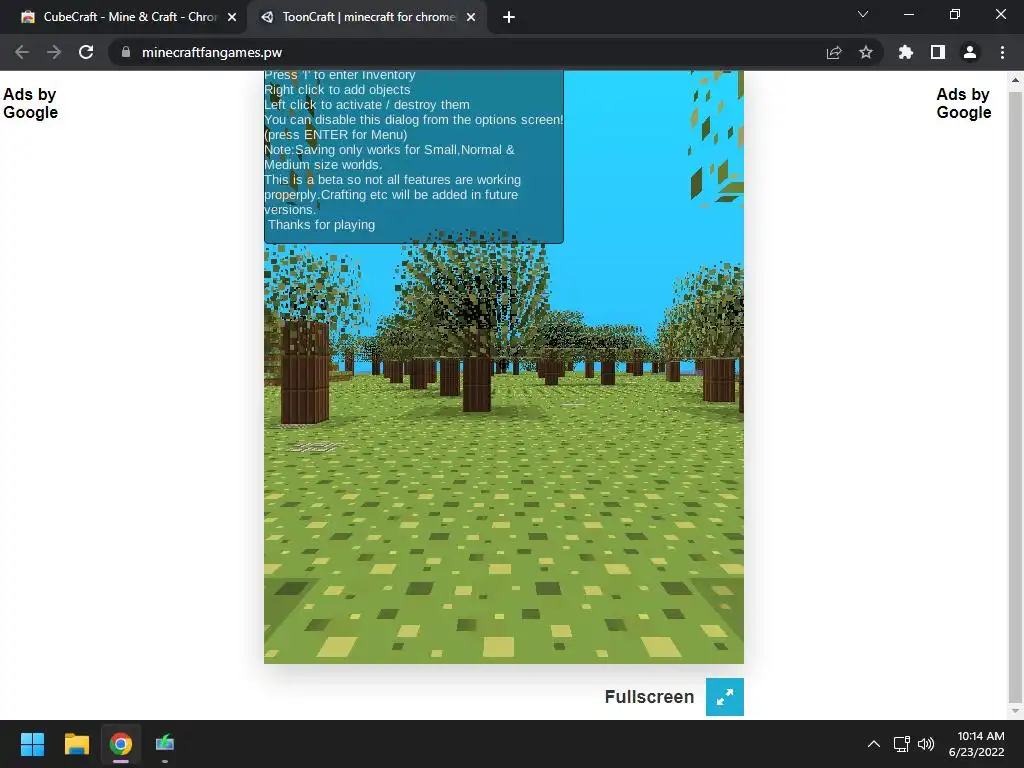Click the Fullscreen text label
This screenshot has height=768, width=1024.
(x=649, y=697)
